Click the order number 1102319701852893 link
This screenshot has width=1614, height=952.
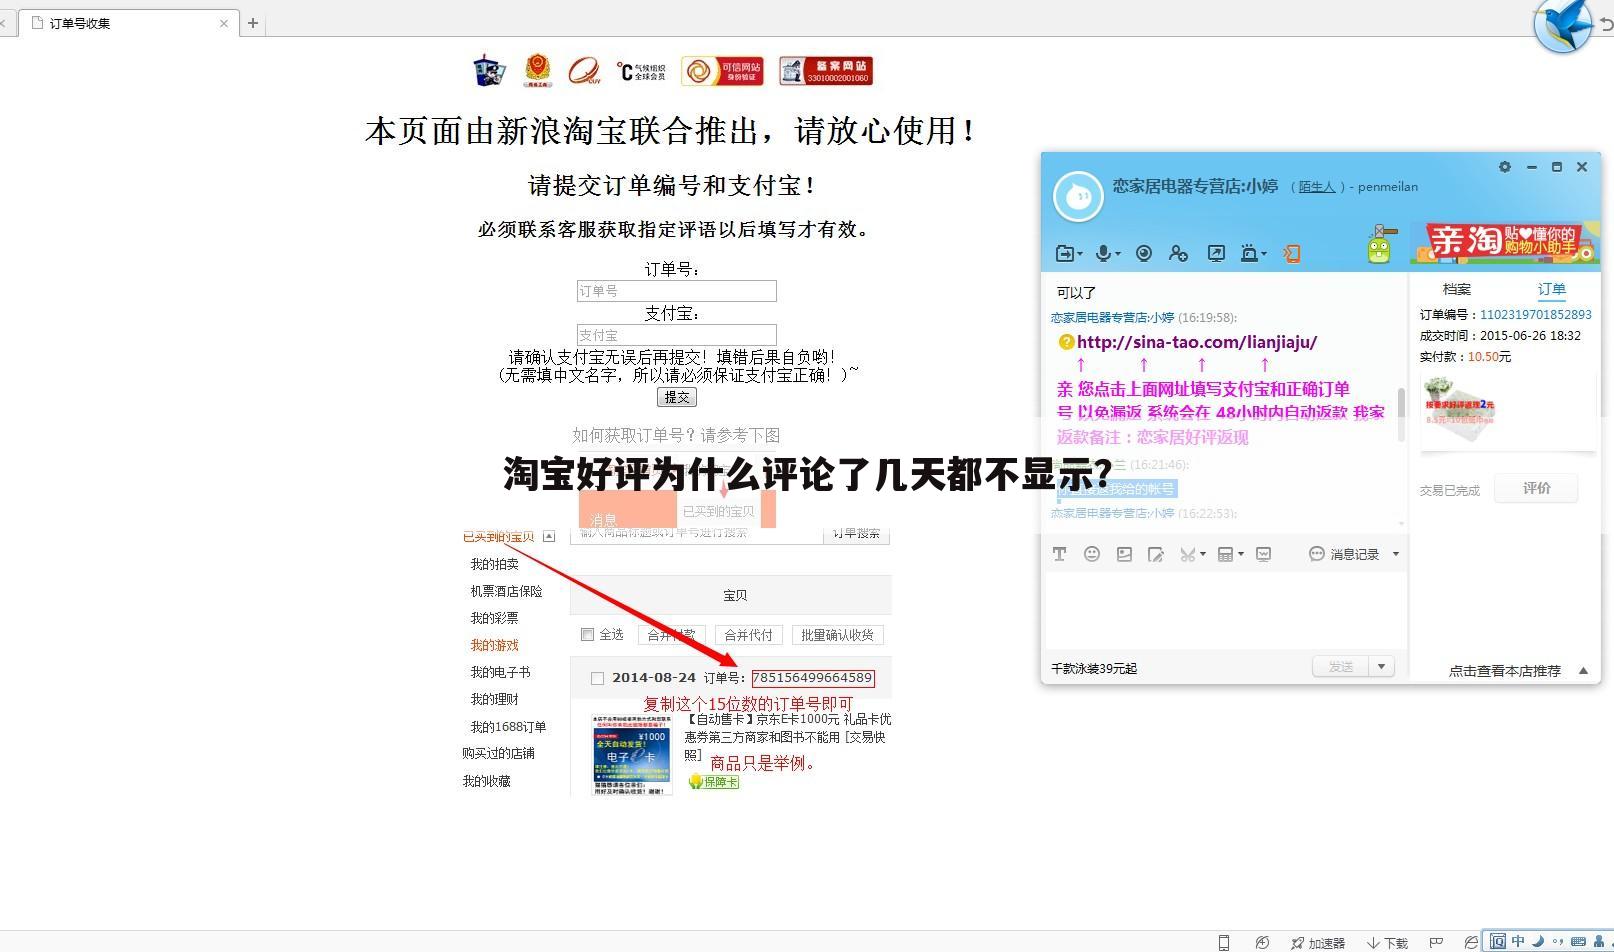1536,315
